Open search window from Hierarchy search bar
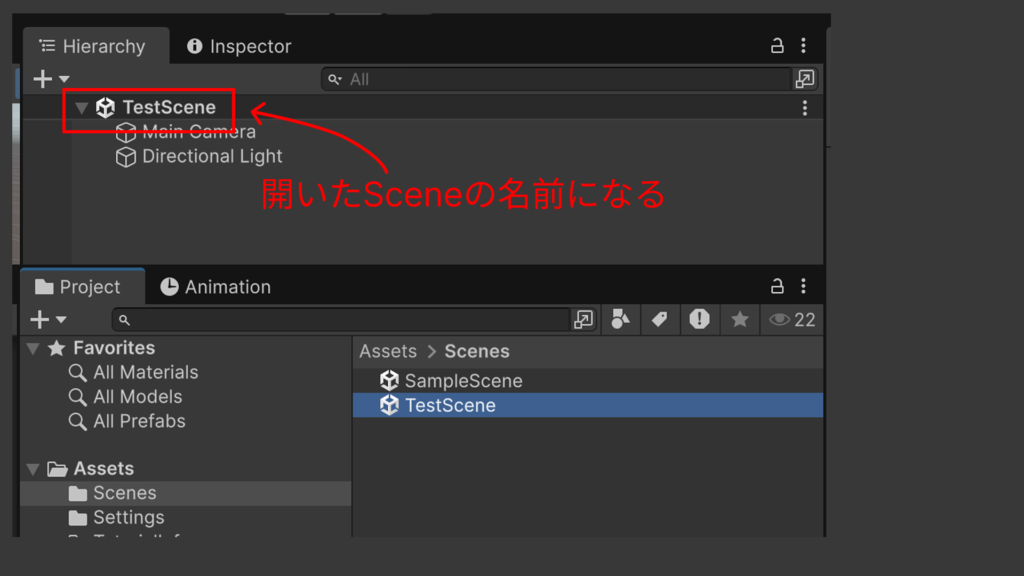This screenshot has width=1024, height=576. point(804,79)
